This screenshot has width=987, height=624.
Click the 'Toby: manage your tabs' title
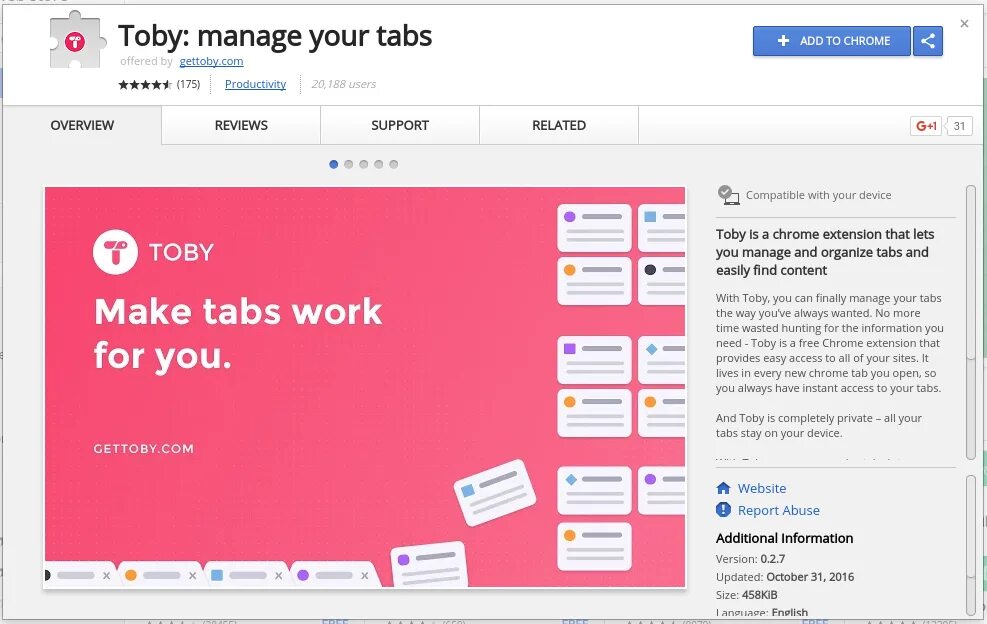click(x=275, y=36)
